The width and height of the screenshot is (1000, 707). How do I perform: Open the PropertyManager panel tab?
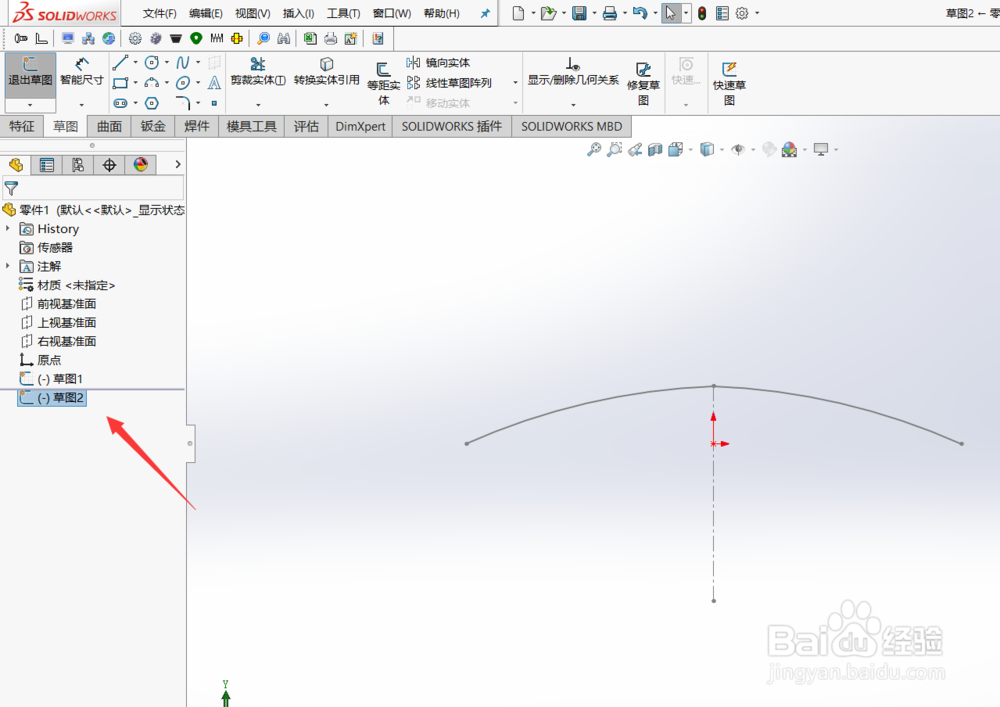tap(47, 165)
